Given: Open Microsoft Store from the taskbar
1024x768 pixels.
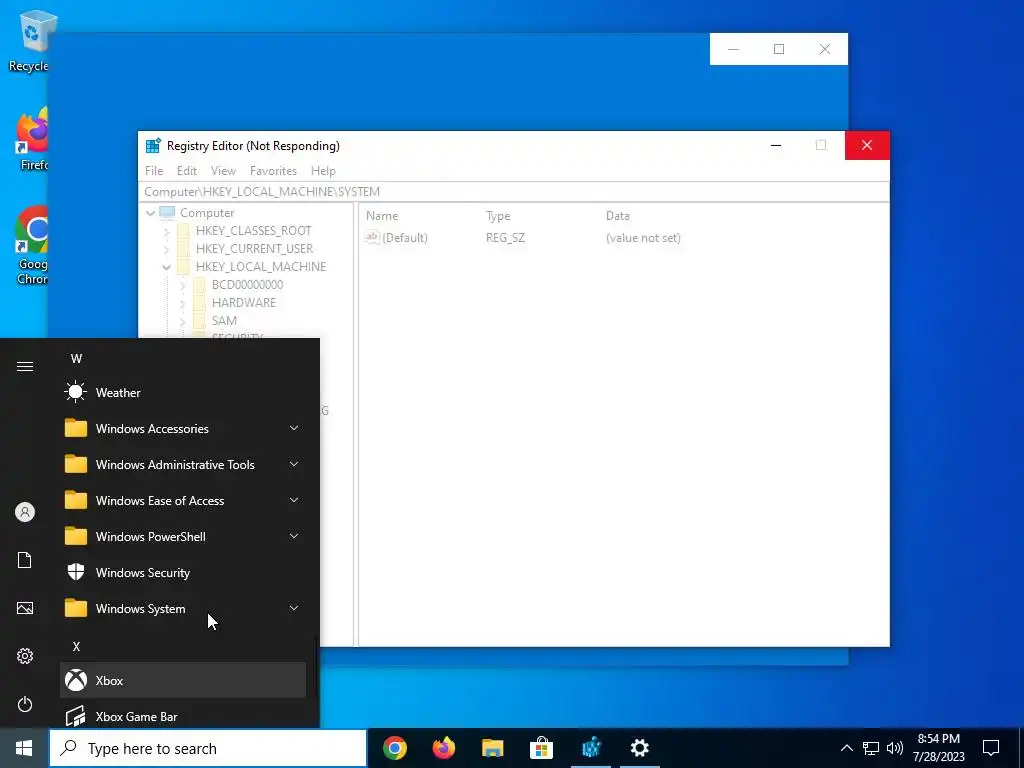Looking at the screenshot, I should pos(541,748).
